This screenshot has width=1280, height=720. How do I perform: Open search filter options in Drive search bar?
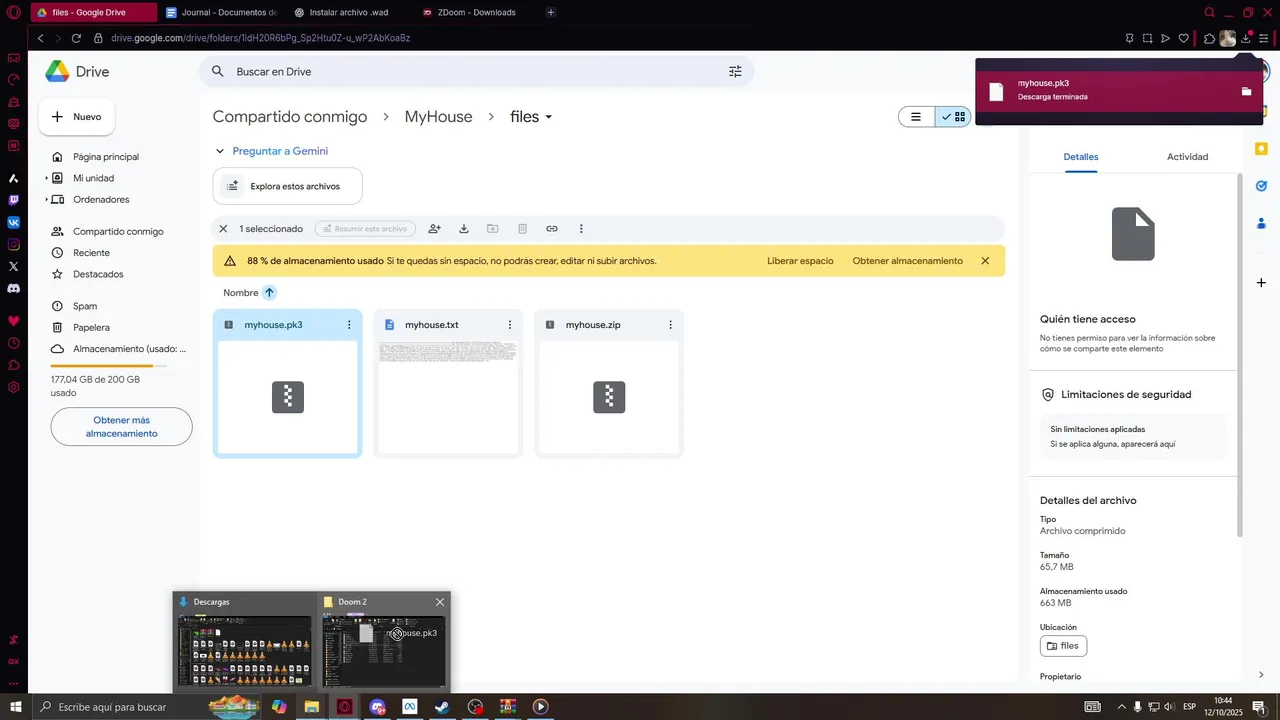pos(735,72)
